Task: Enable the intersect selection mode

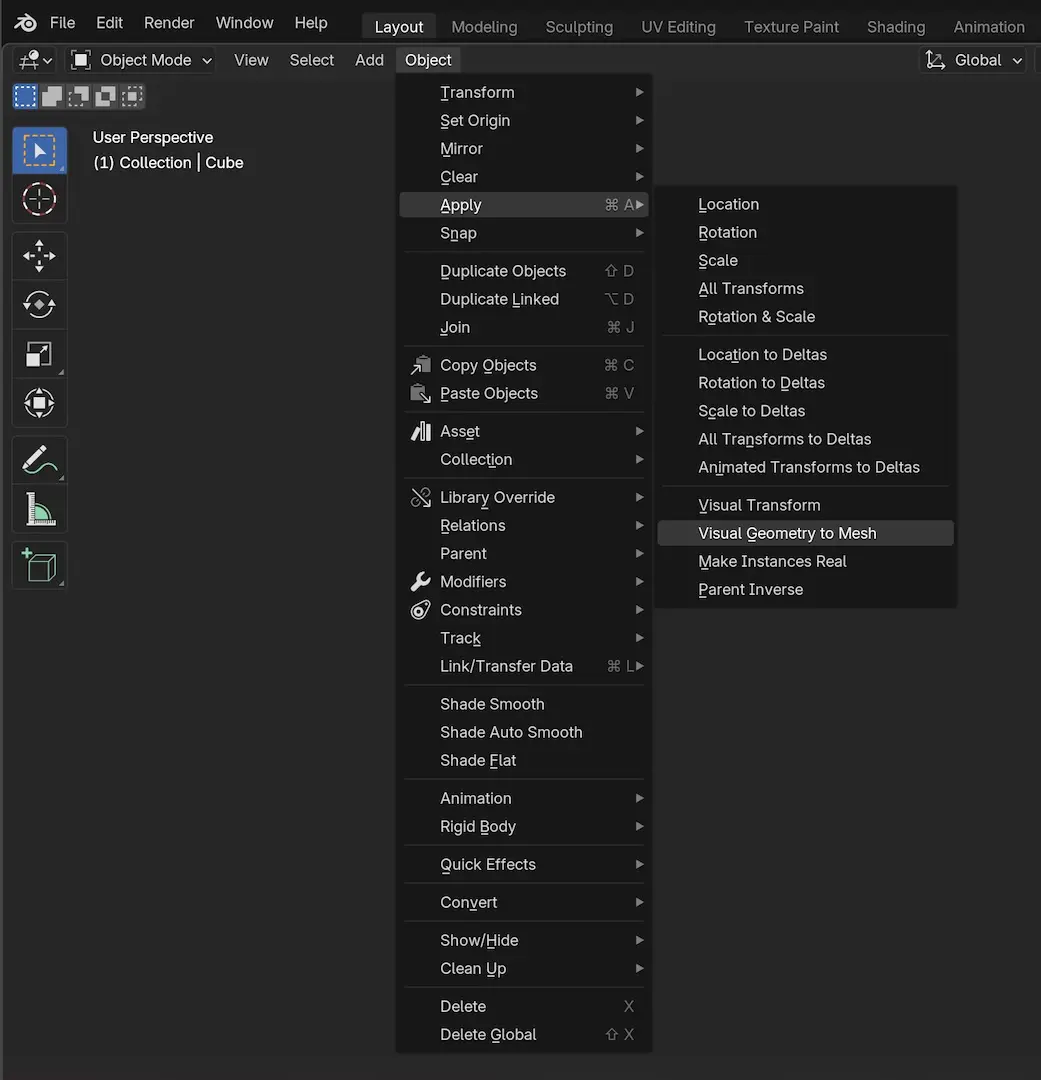Action: [132, 96]
